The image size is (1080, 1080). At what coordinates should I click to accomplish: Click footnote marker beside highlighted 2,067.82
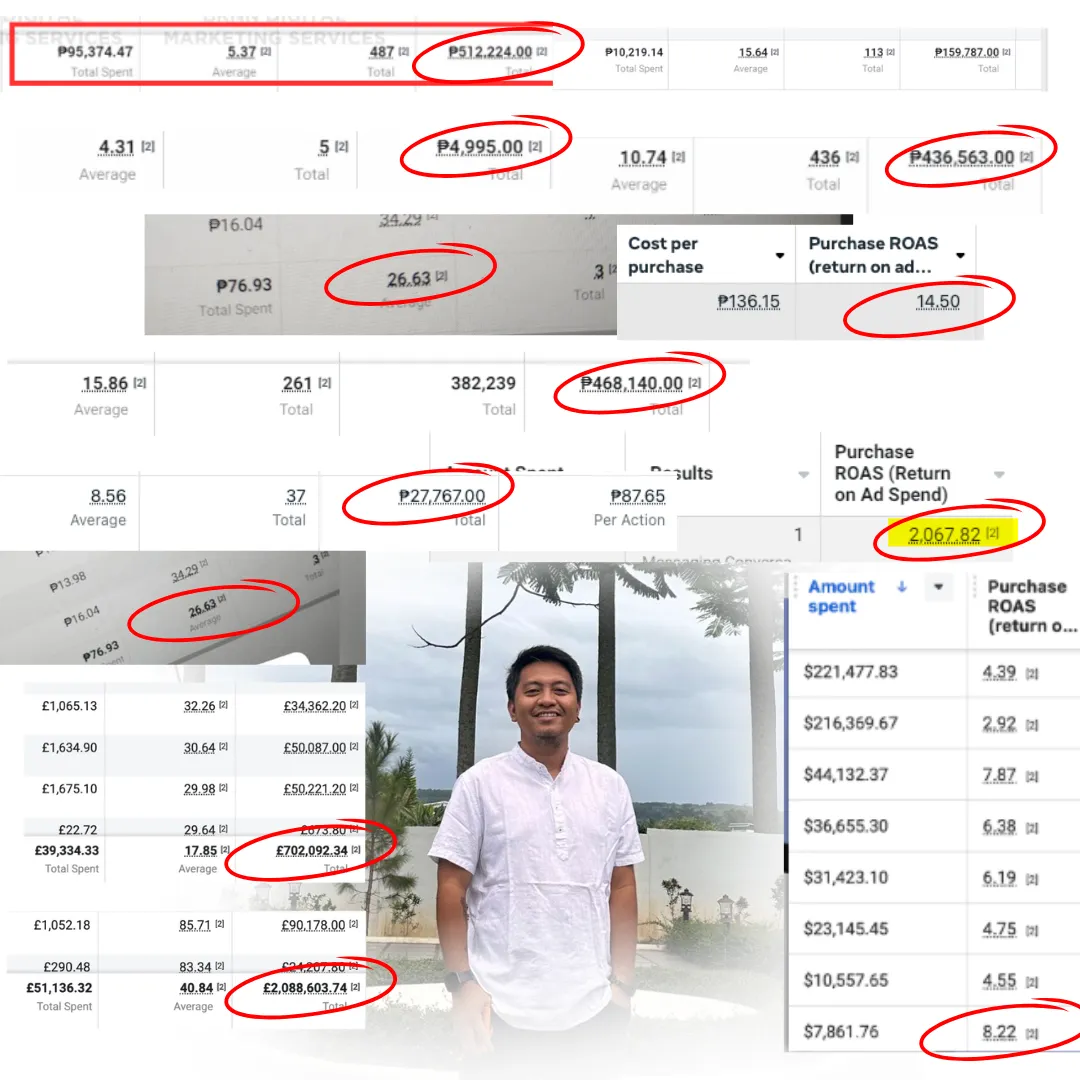pyautogui.click(x=993, y=533)
